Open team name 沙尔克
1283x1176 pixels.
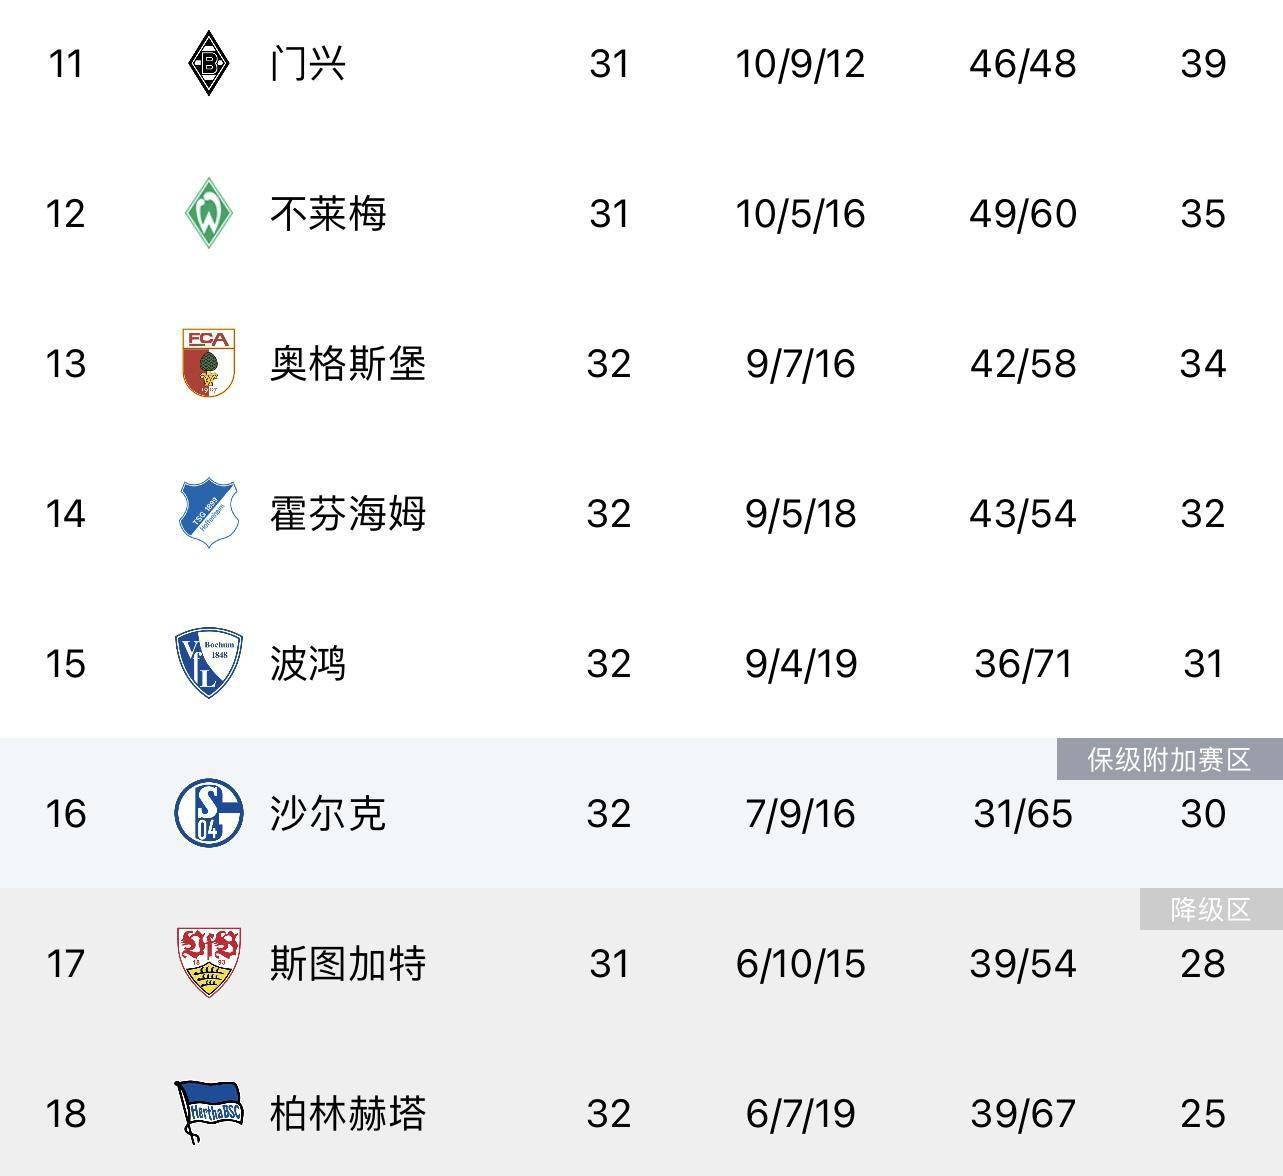coord(328,814)
